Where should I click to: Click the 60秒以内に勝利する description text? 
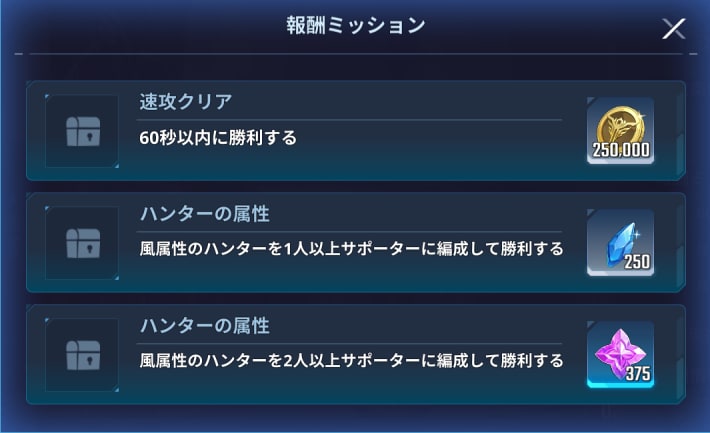219,138
